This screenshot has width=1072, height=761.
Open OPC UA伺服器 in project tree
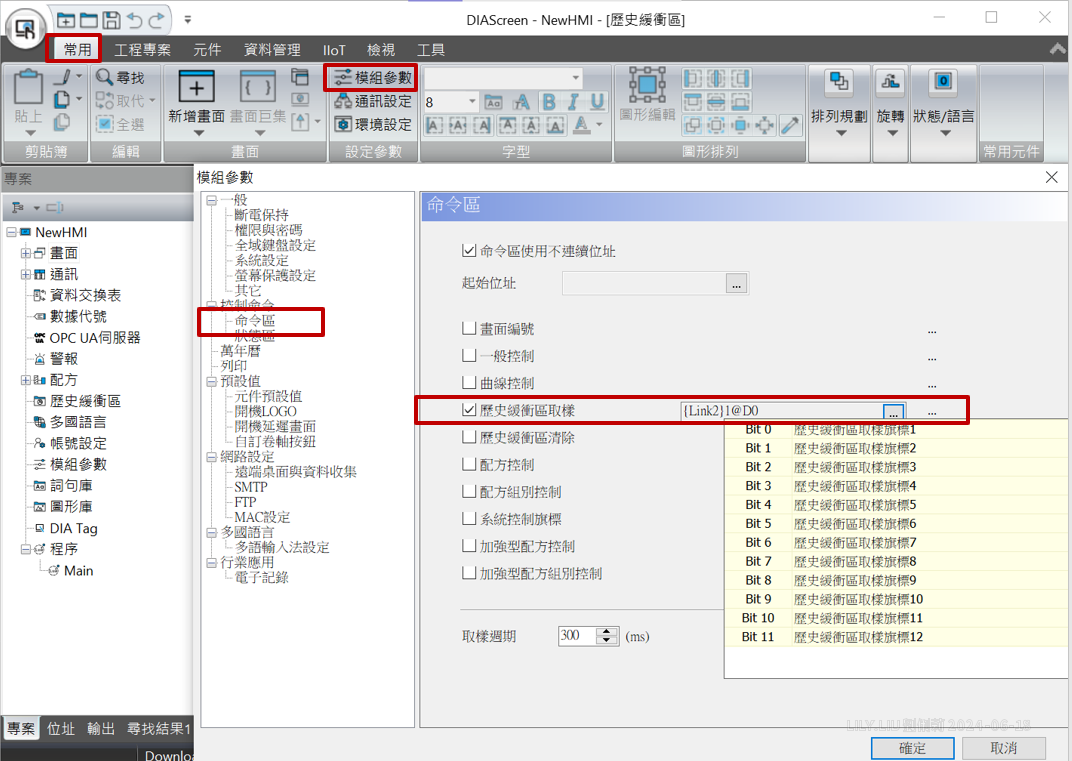coord(94,337)
